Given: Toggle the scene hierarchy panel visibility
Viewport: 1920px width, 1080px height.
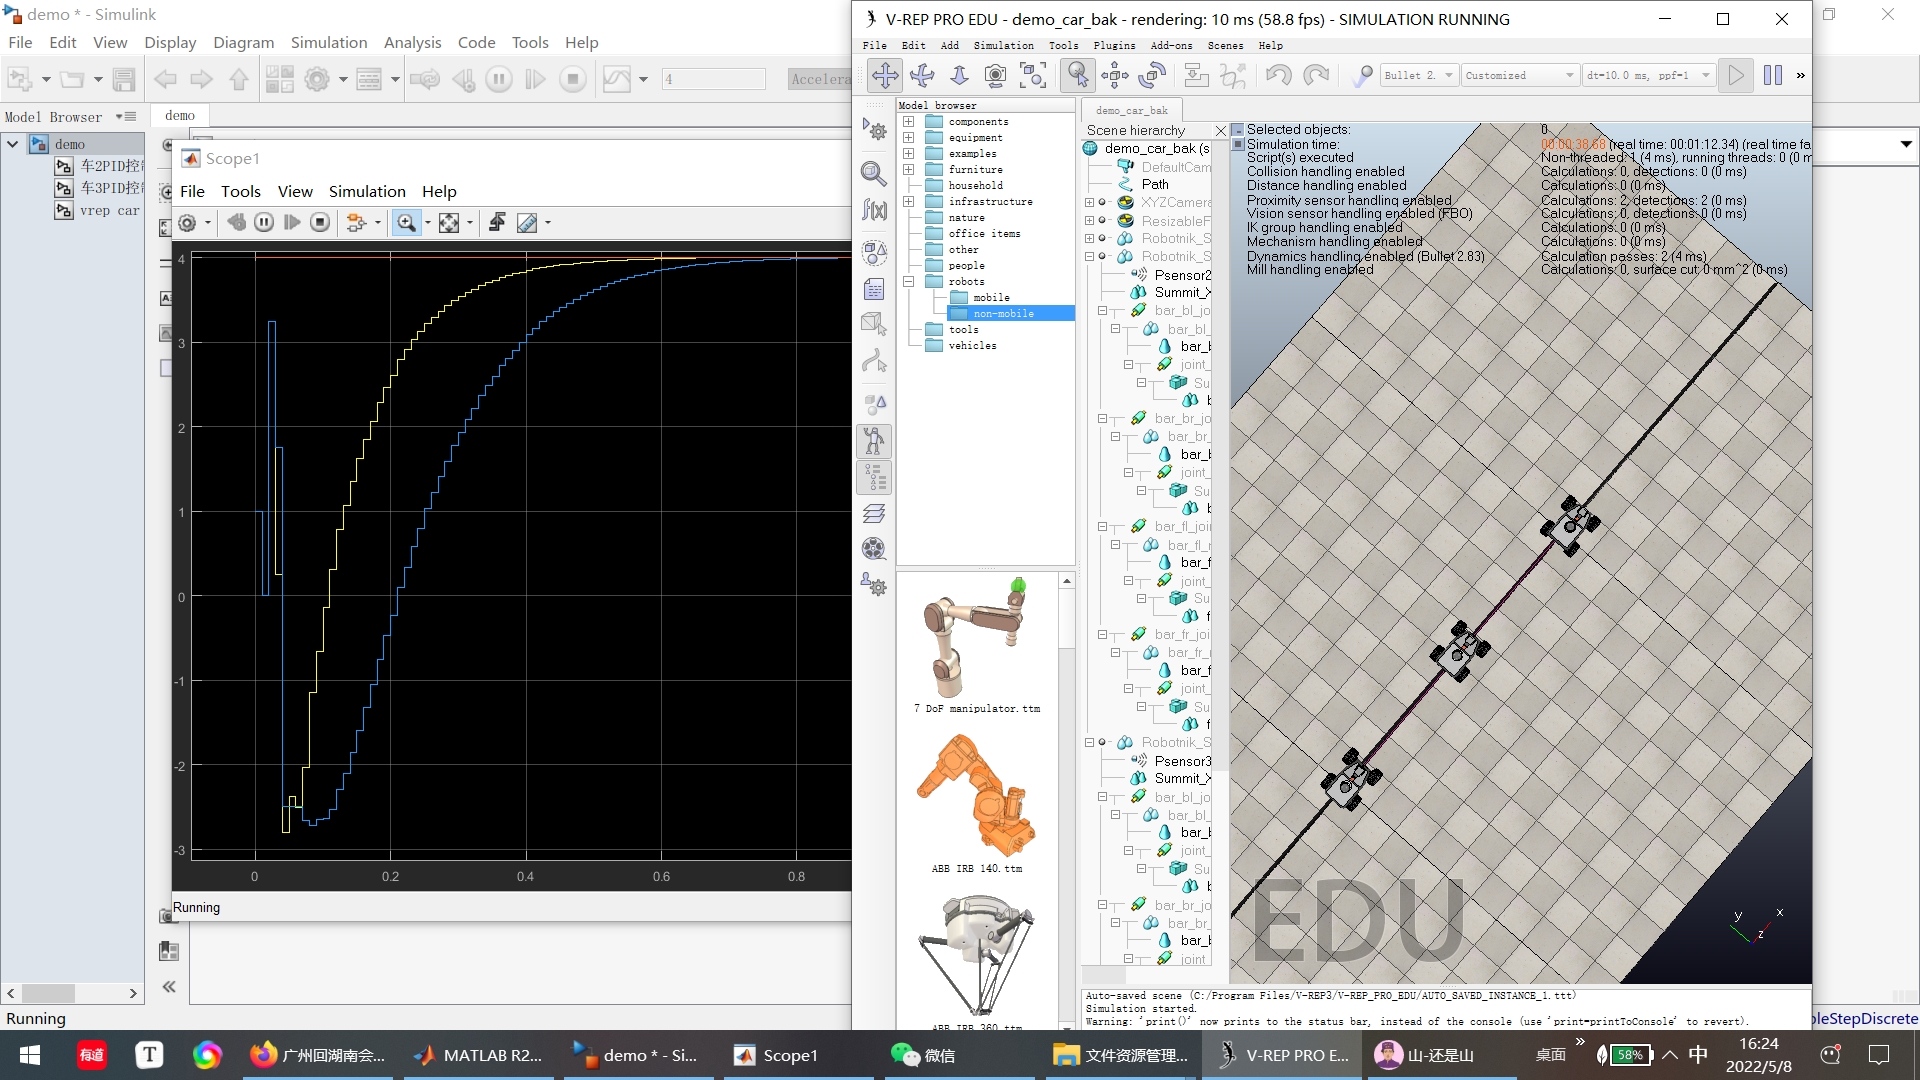Looking at the screenshot, I should click(875, 477).
